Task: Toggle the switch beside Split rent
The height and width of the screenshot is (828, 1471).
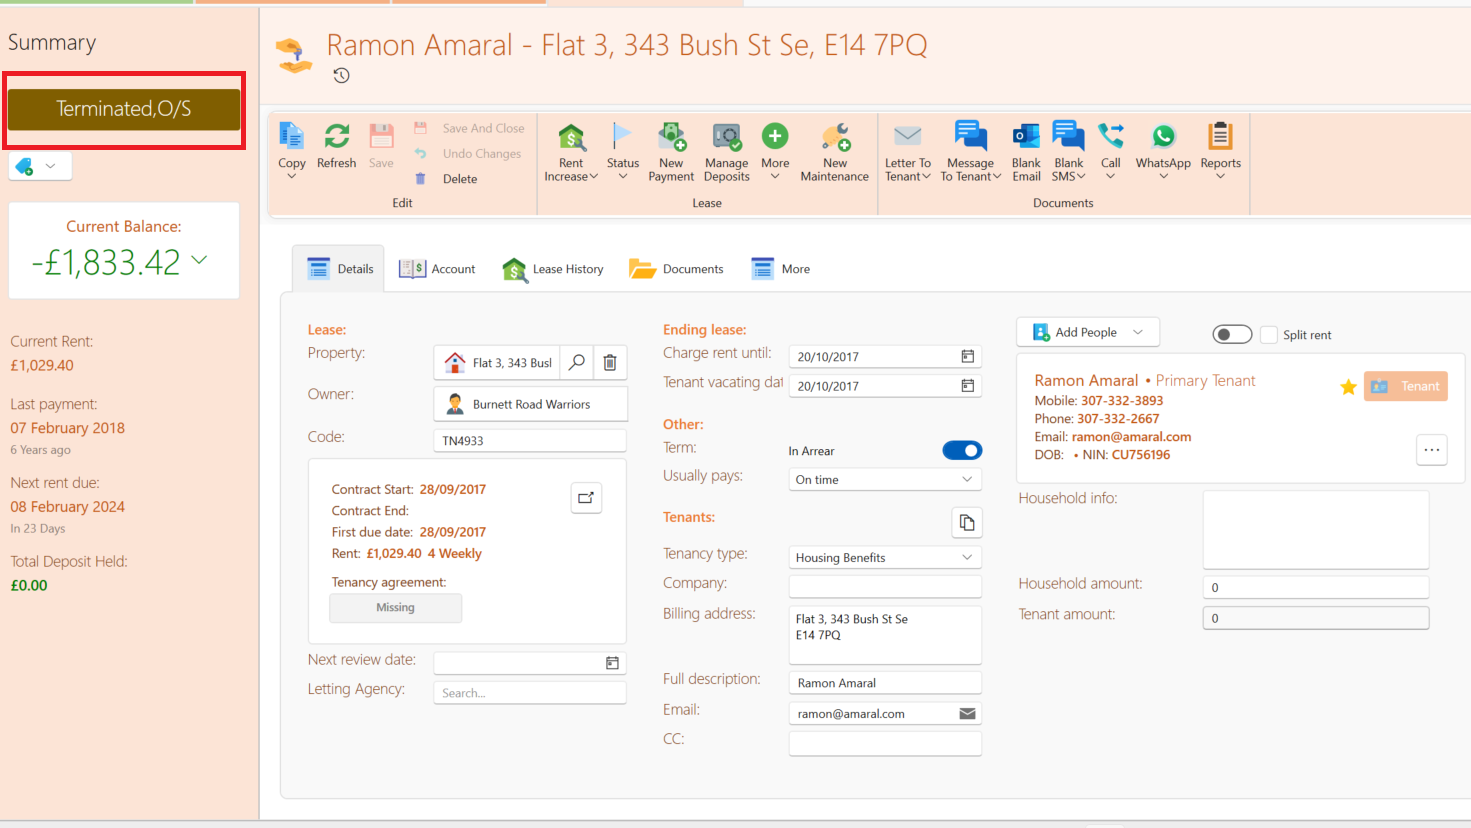Action: [x=1232, y=334]
